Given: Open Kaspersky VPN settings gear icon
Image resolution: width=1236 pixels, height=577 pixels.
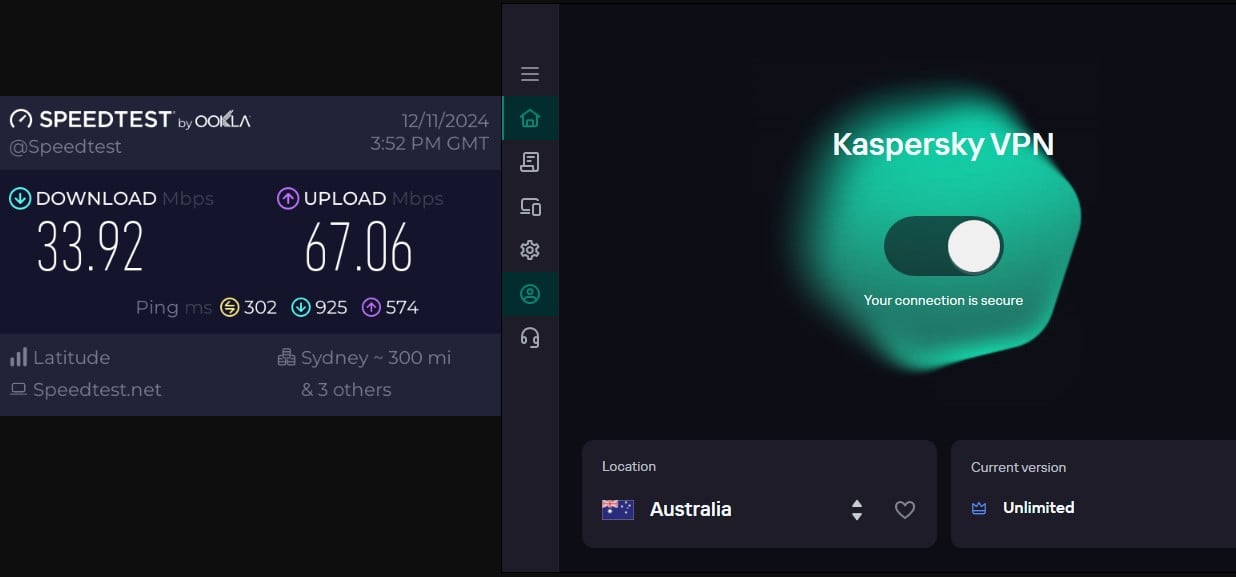Looking at the screenshot, I should (529, 249).
